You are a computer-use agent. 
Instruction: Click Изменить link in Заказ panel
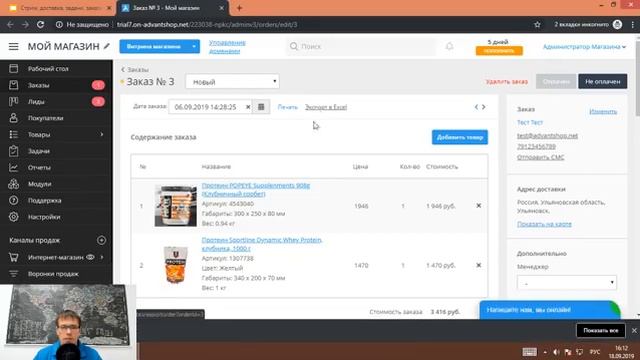coord(603,111)
